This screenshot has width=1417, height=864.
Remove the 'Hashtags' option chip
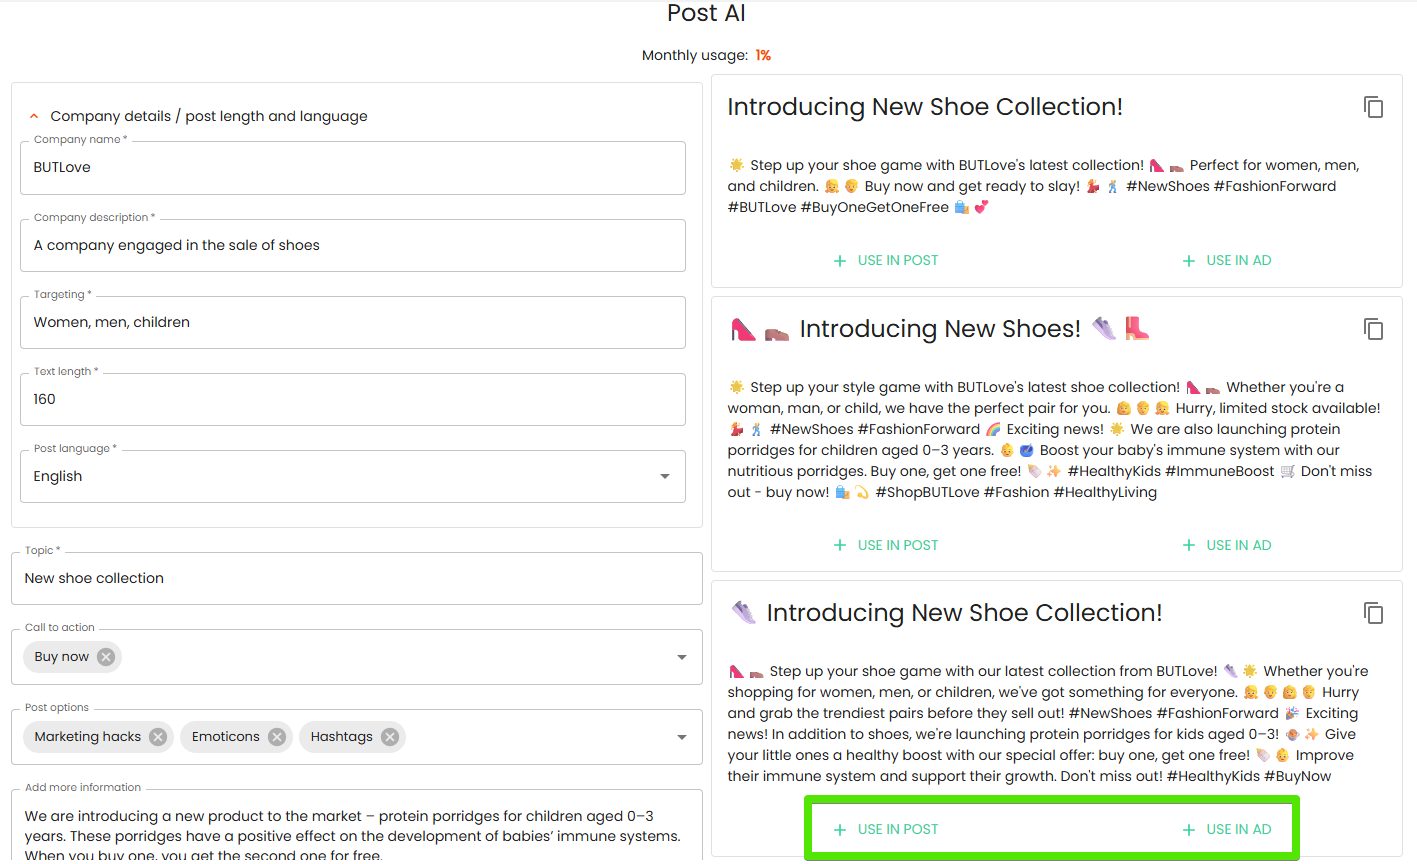coord(390,737)
